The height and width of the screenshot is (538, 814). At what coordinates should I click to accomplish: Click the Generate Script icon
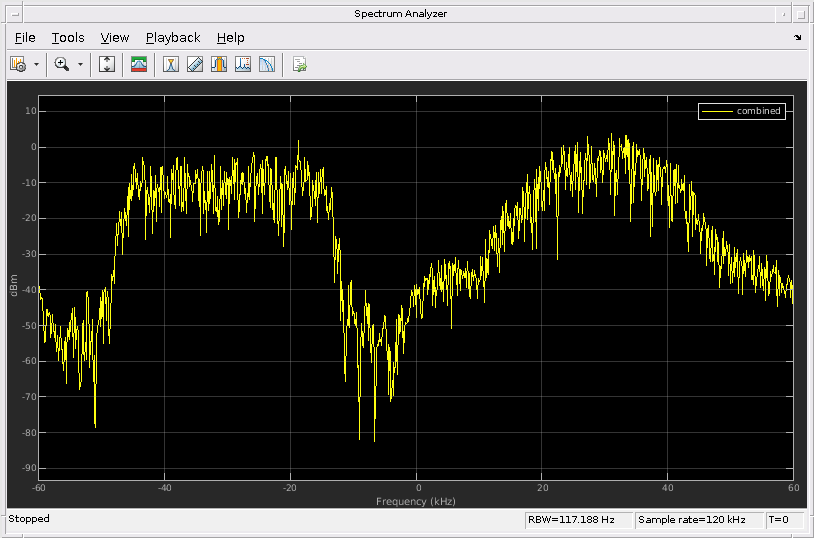pyautogui.click(x=299, y=64)
